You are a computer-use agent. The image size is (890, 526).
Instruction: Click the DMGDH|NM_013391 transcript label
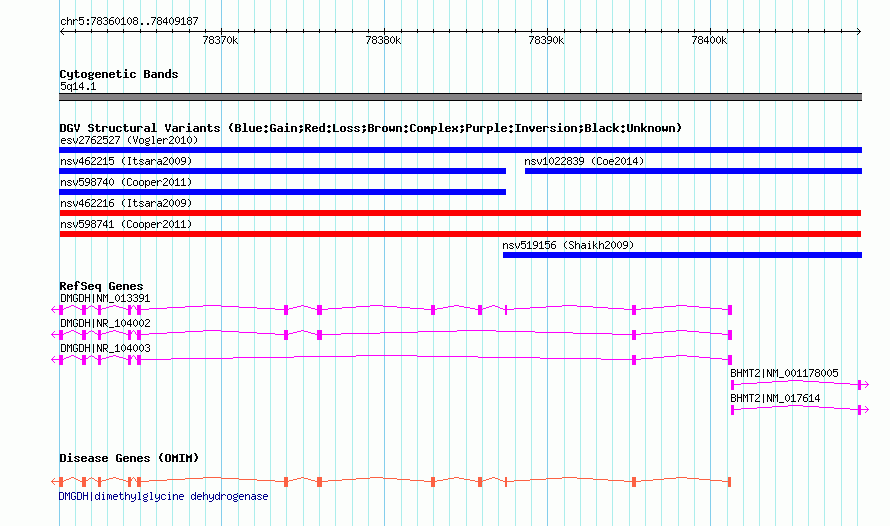(105, 298)
